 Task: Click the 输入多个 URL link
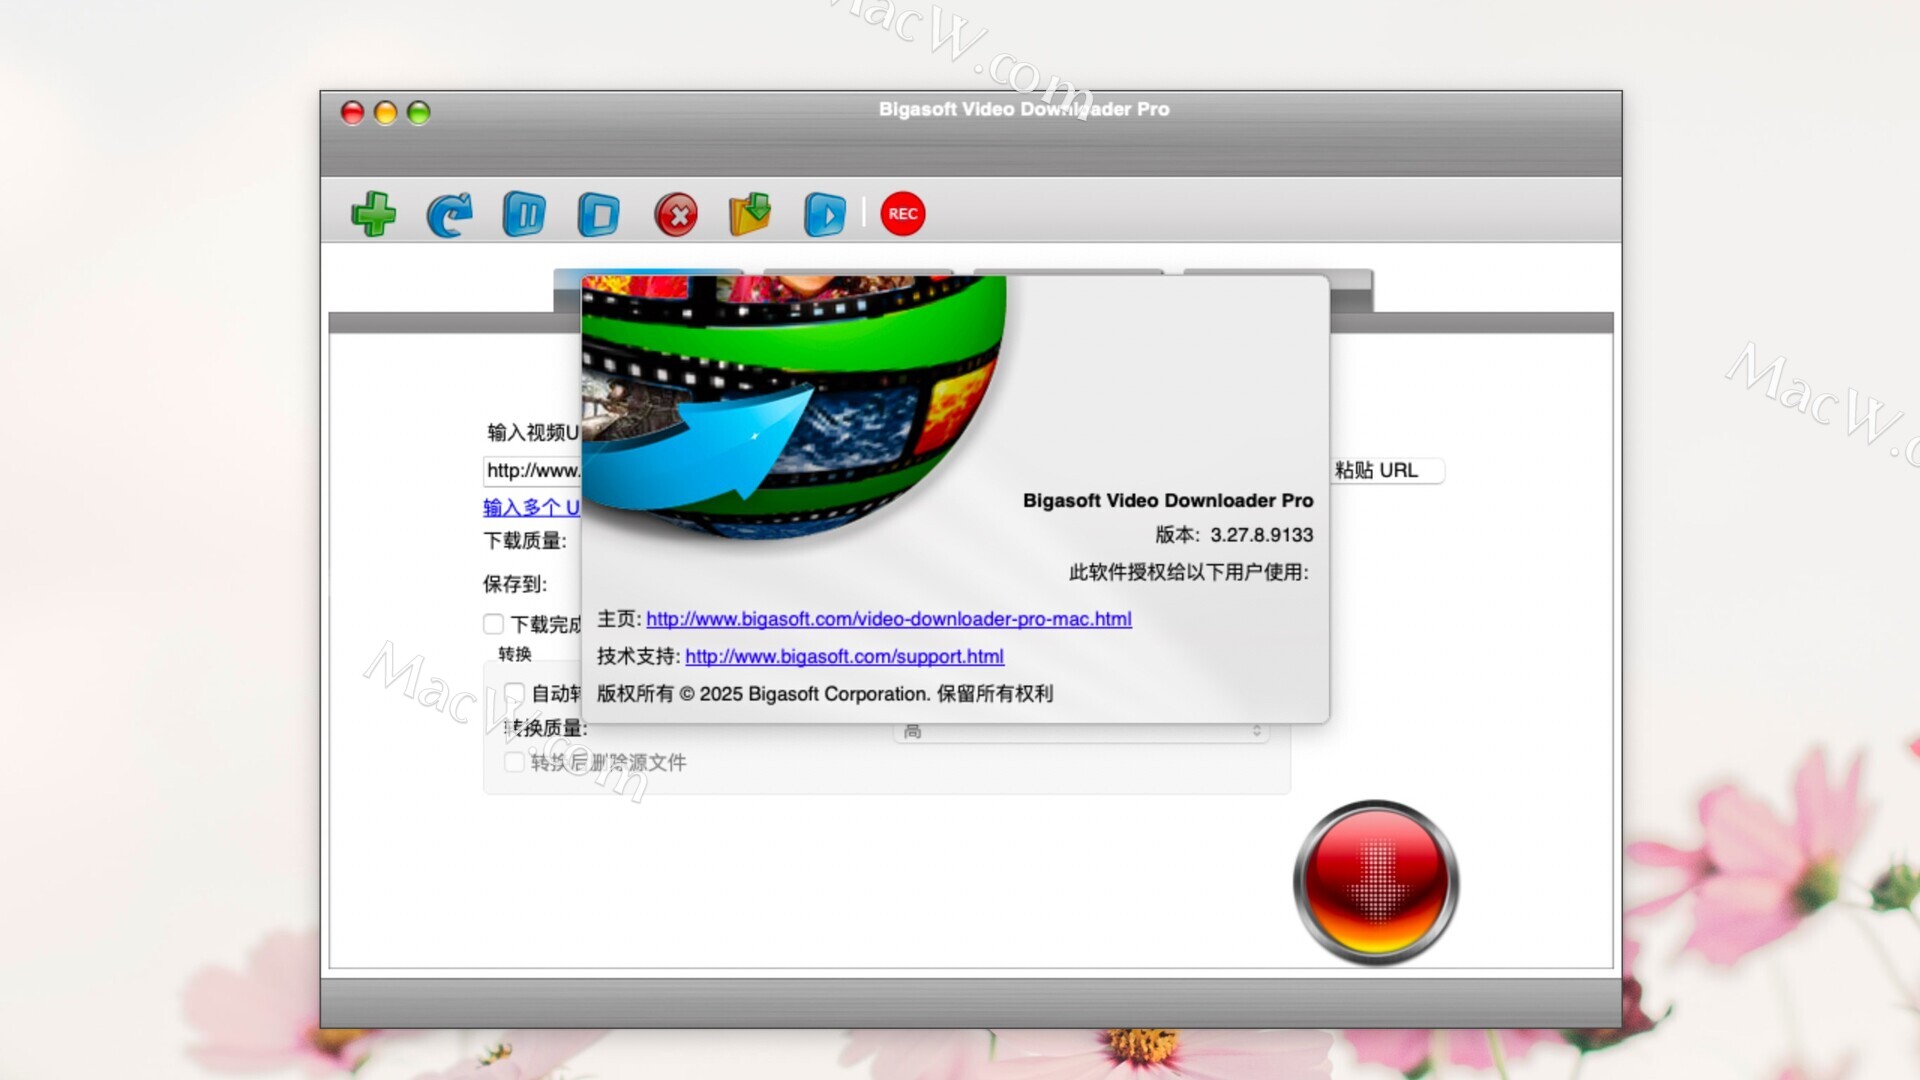[x=531, y=507]
